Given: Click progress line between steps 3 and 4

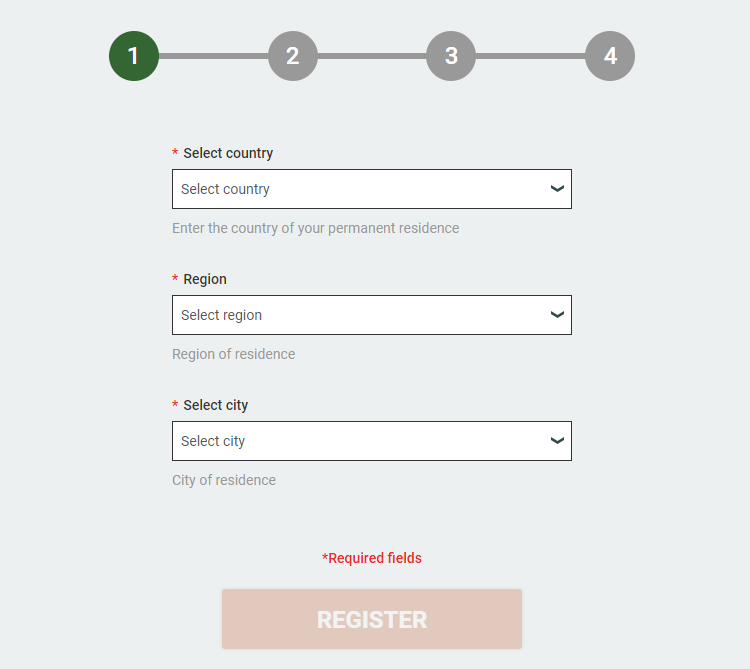Looking at the screenshot, I should point(530,56).
